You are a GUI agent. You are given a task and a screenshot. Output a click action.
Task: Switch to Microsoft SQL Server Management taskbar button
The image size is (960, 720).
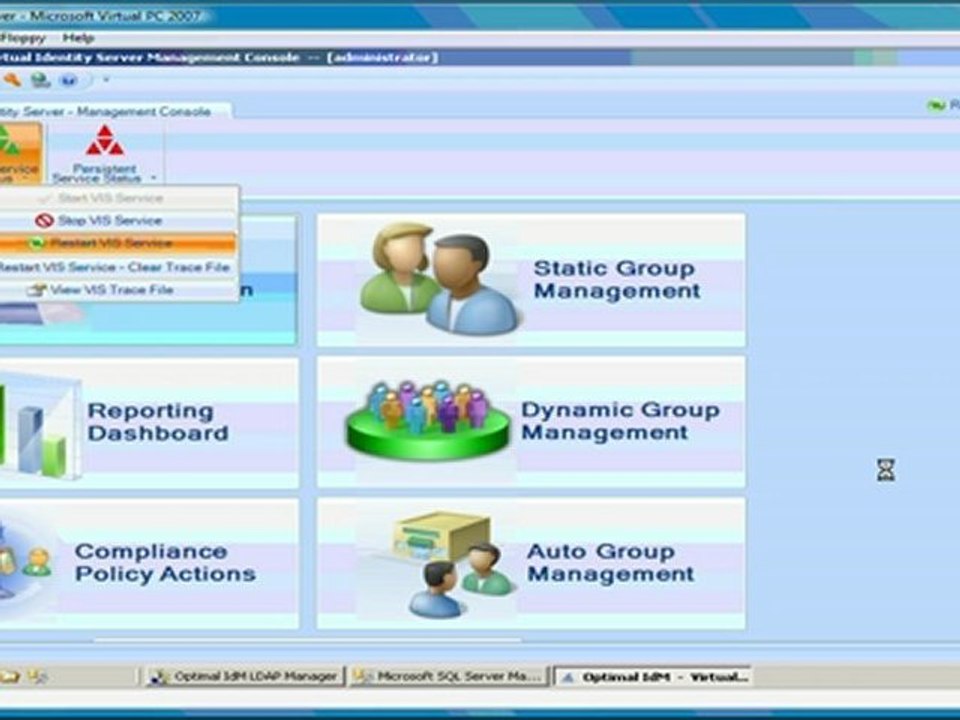(449, 677)
